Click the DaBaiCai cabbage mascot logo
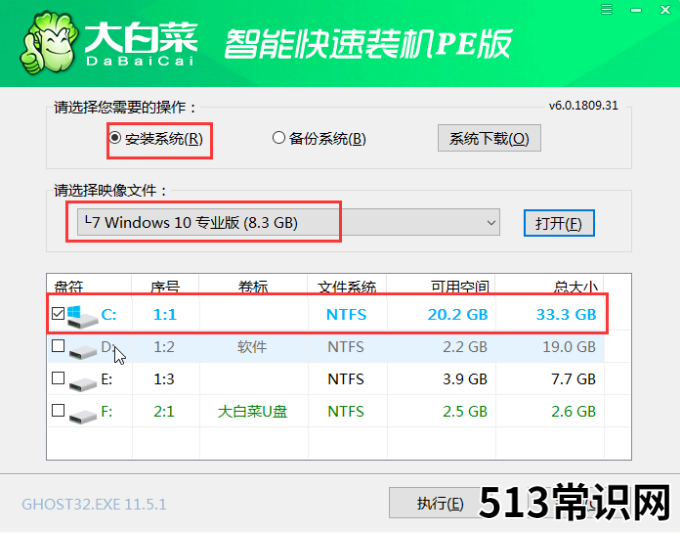 point(48,43)
